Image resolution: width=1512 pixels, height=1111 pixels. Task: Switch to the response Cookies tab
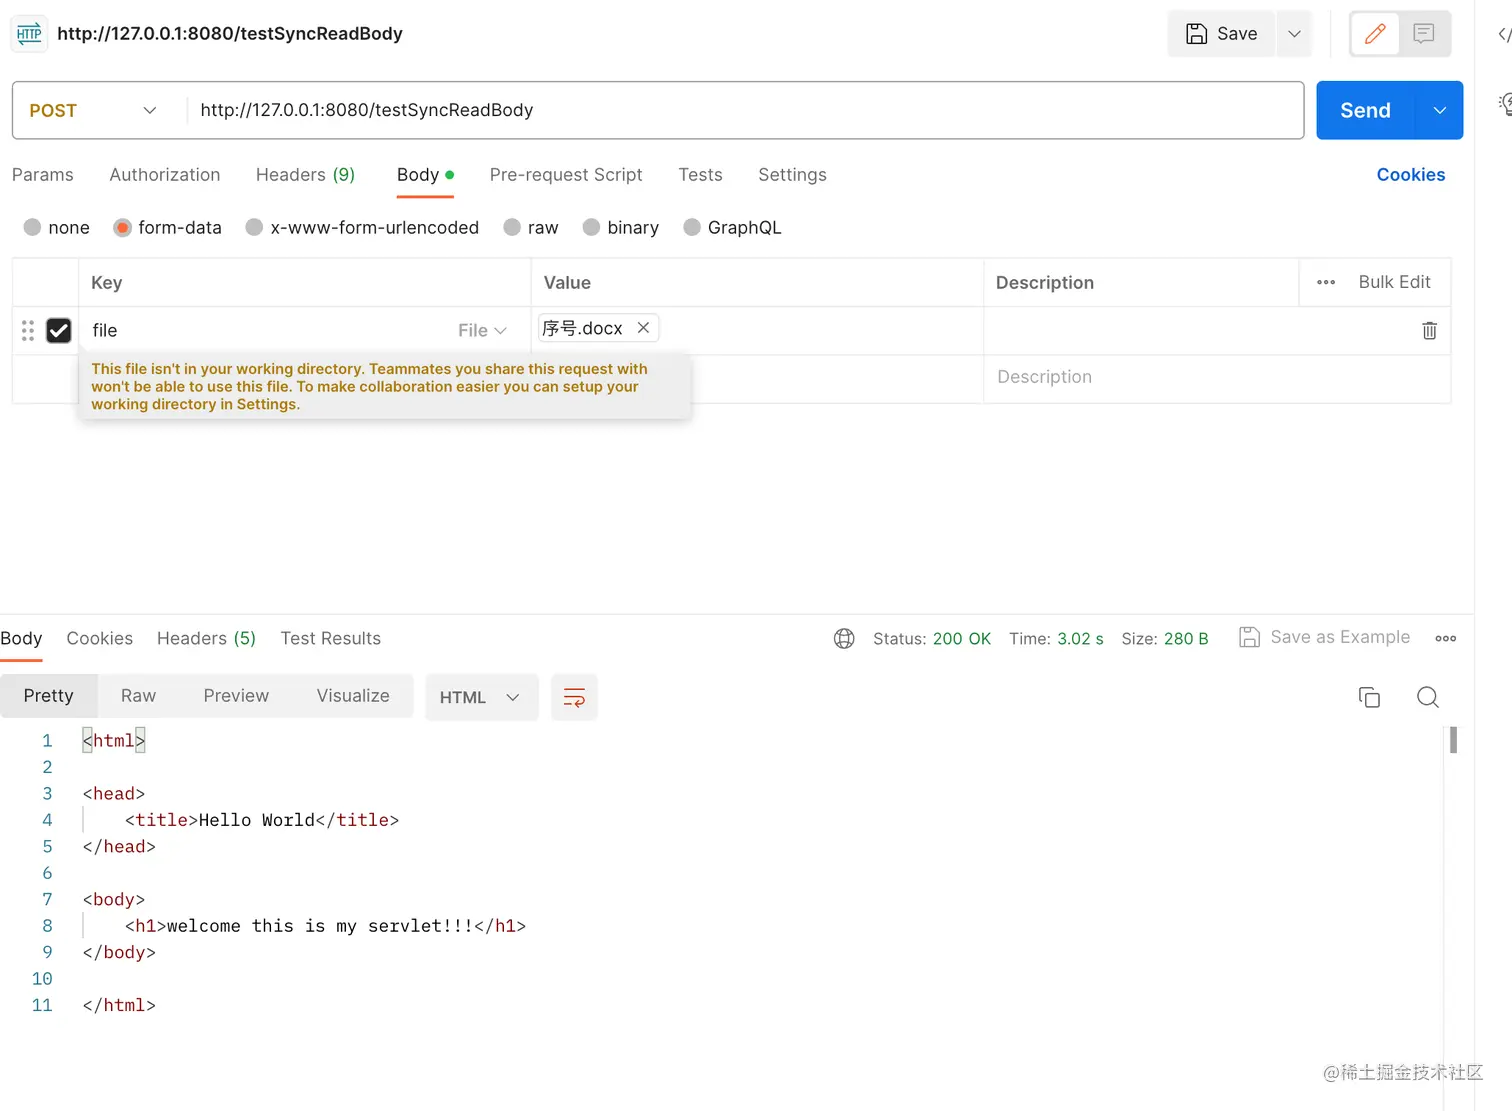click(x=99, y=638)
